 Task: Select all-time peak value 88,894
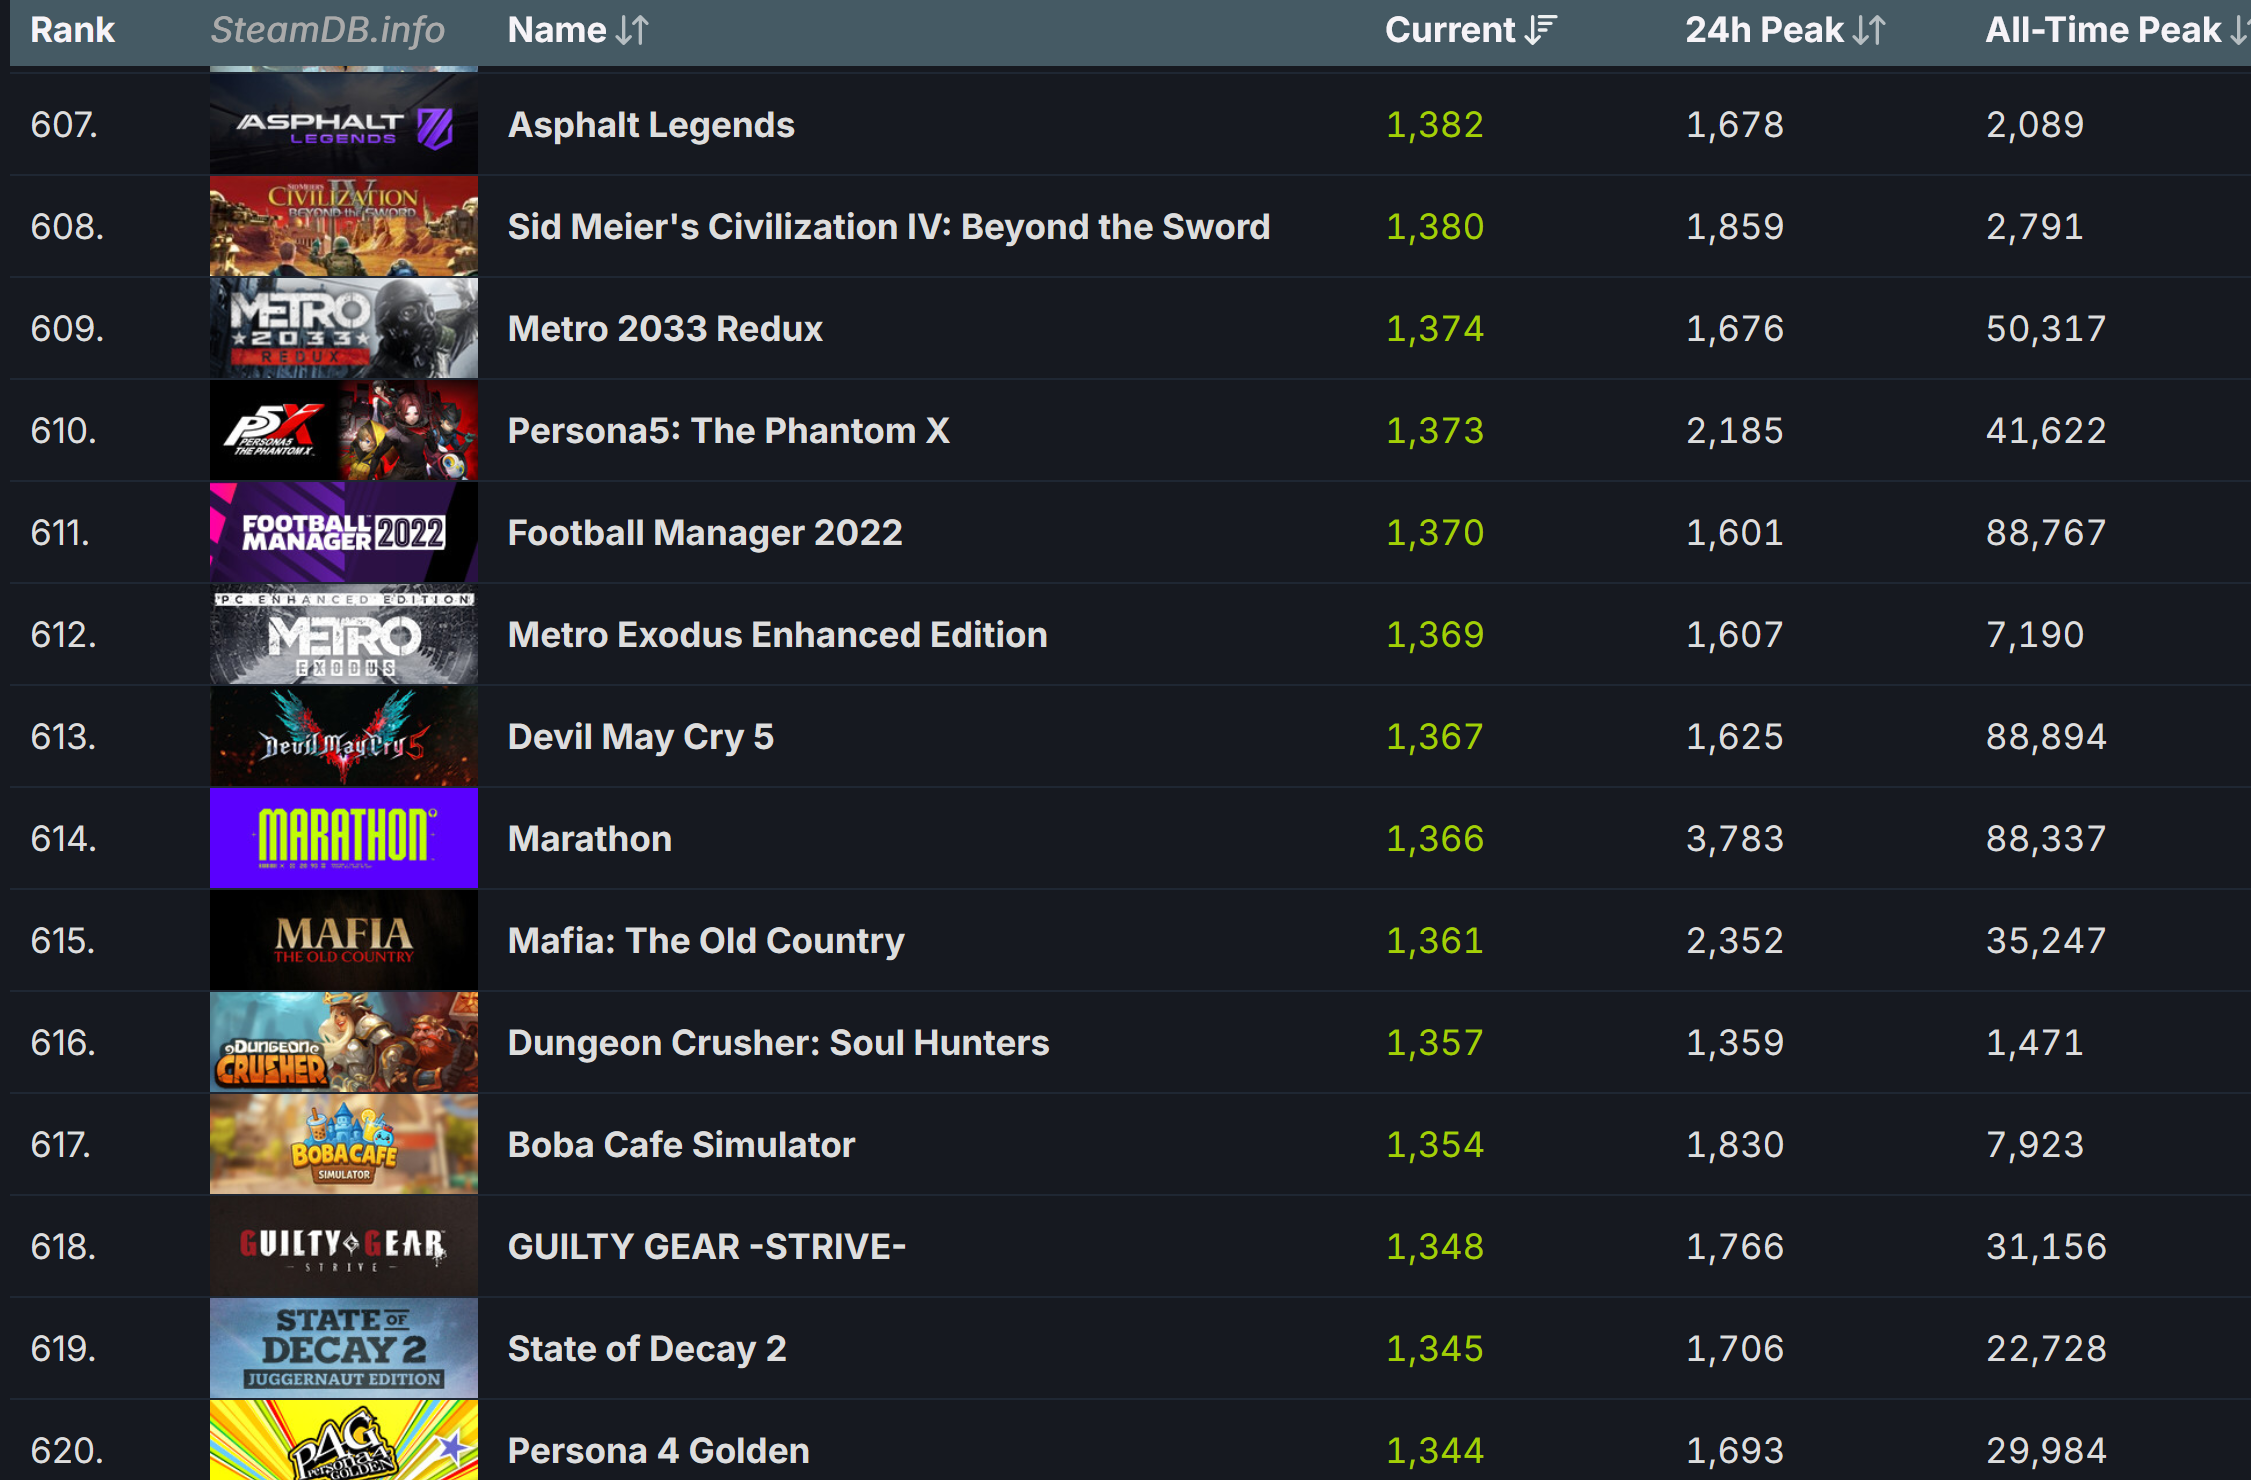pos(2046,737)
